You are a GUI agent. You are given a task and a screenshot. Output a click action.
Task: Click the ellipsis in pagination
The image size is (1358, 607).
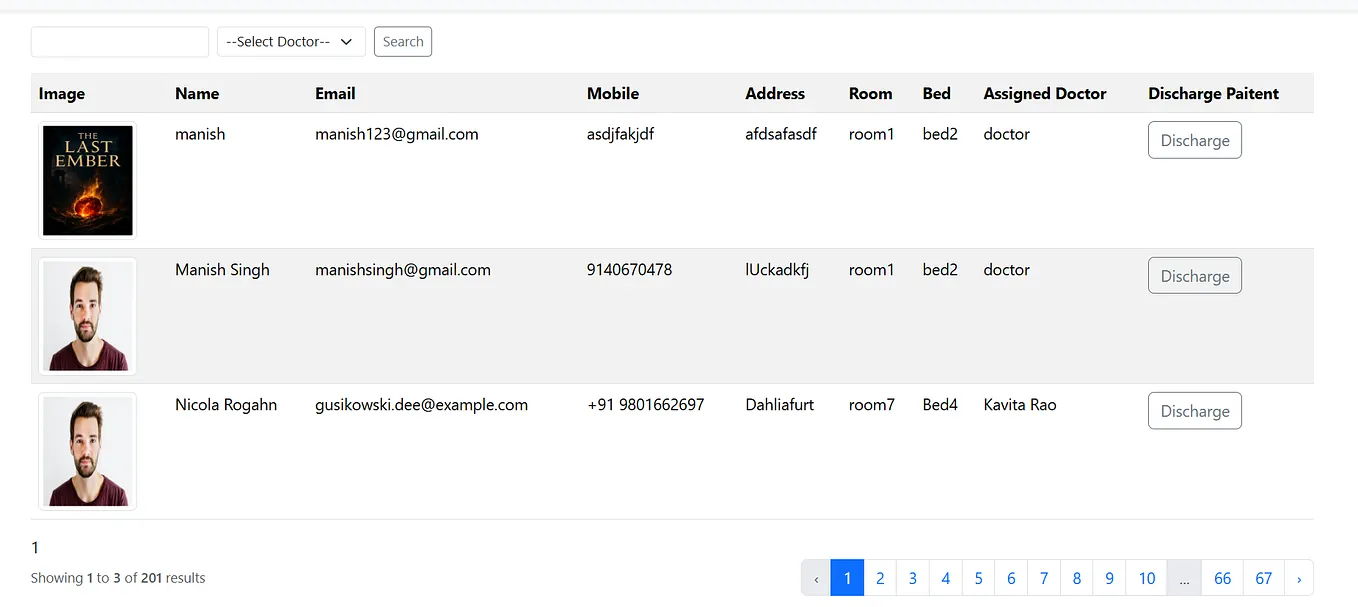tap(1184, 578)
